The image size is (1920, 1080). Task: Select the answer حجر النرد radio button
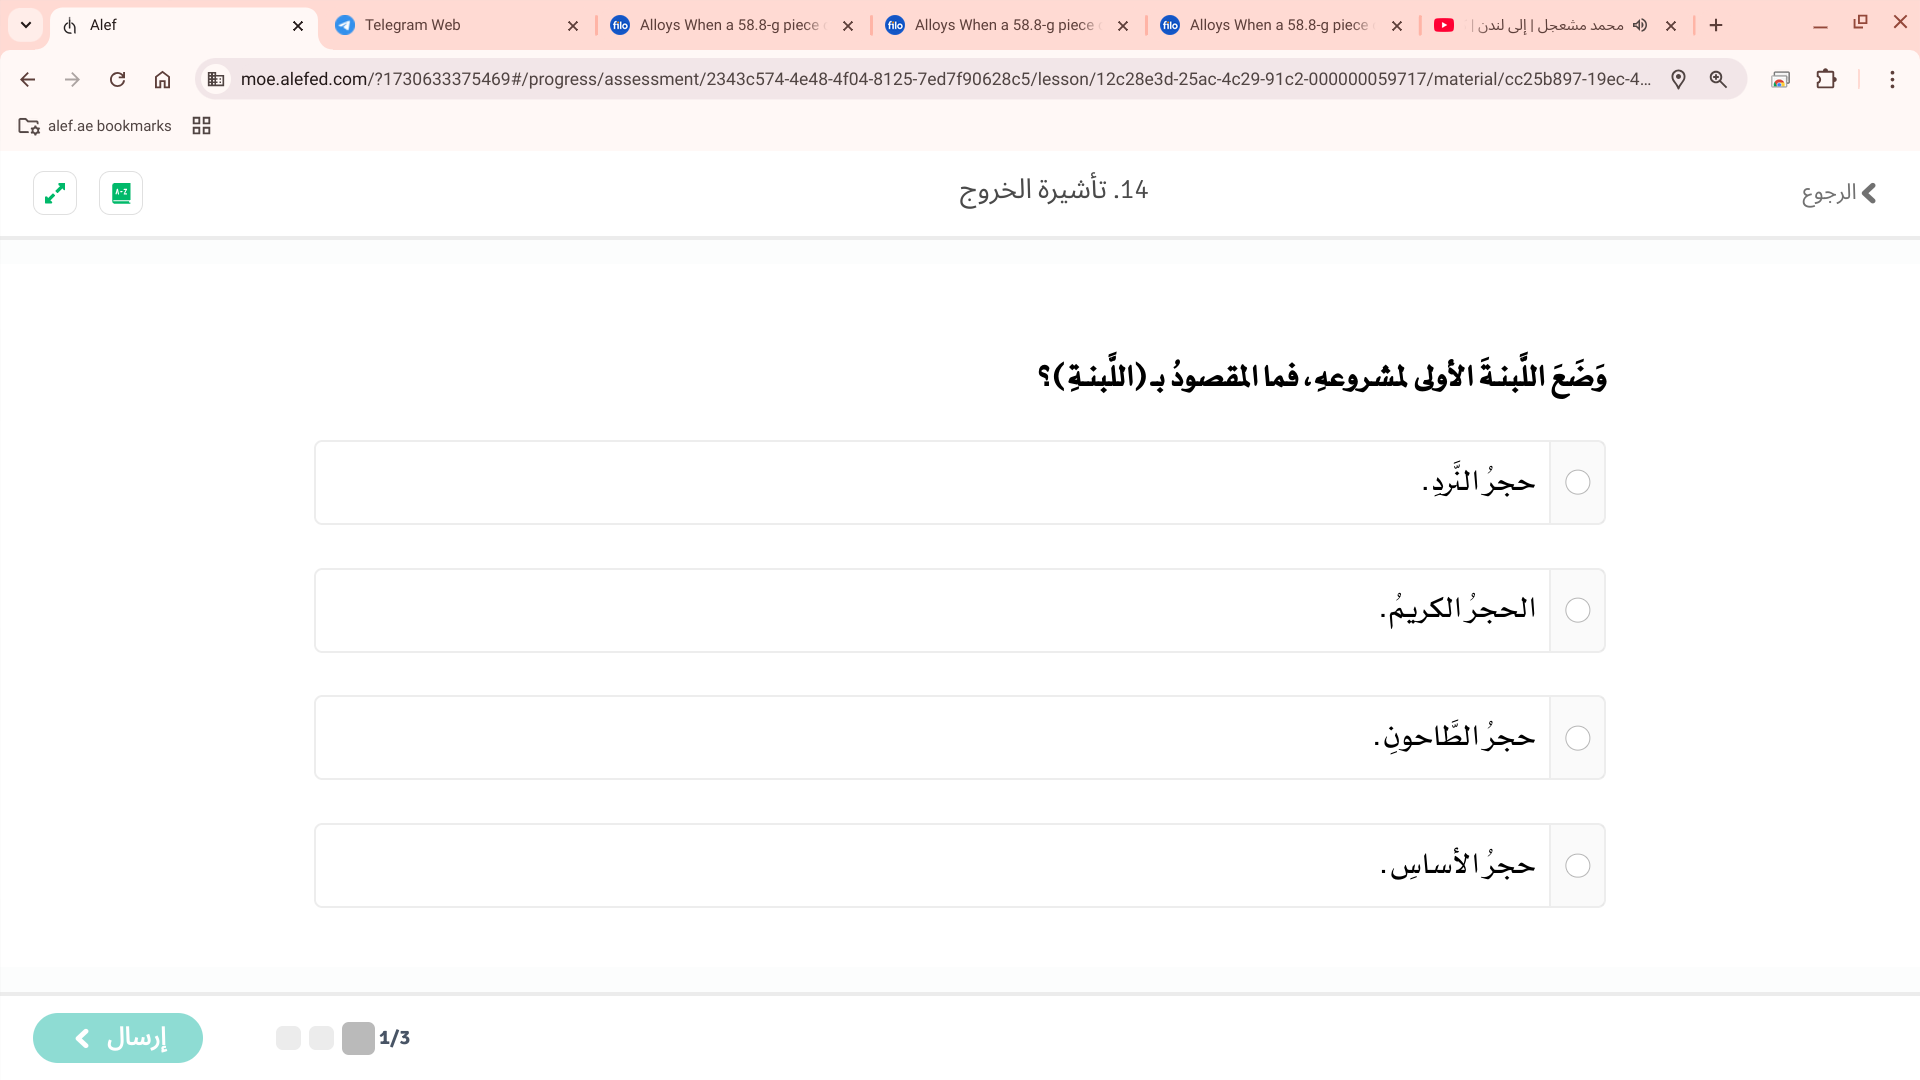1577,483
